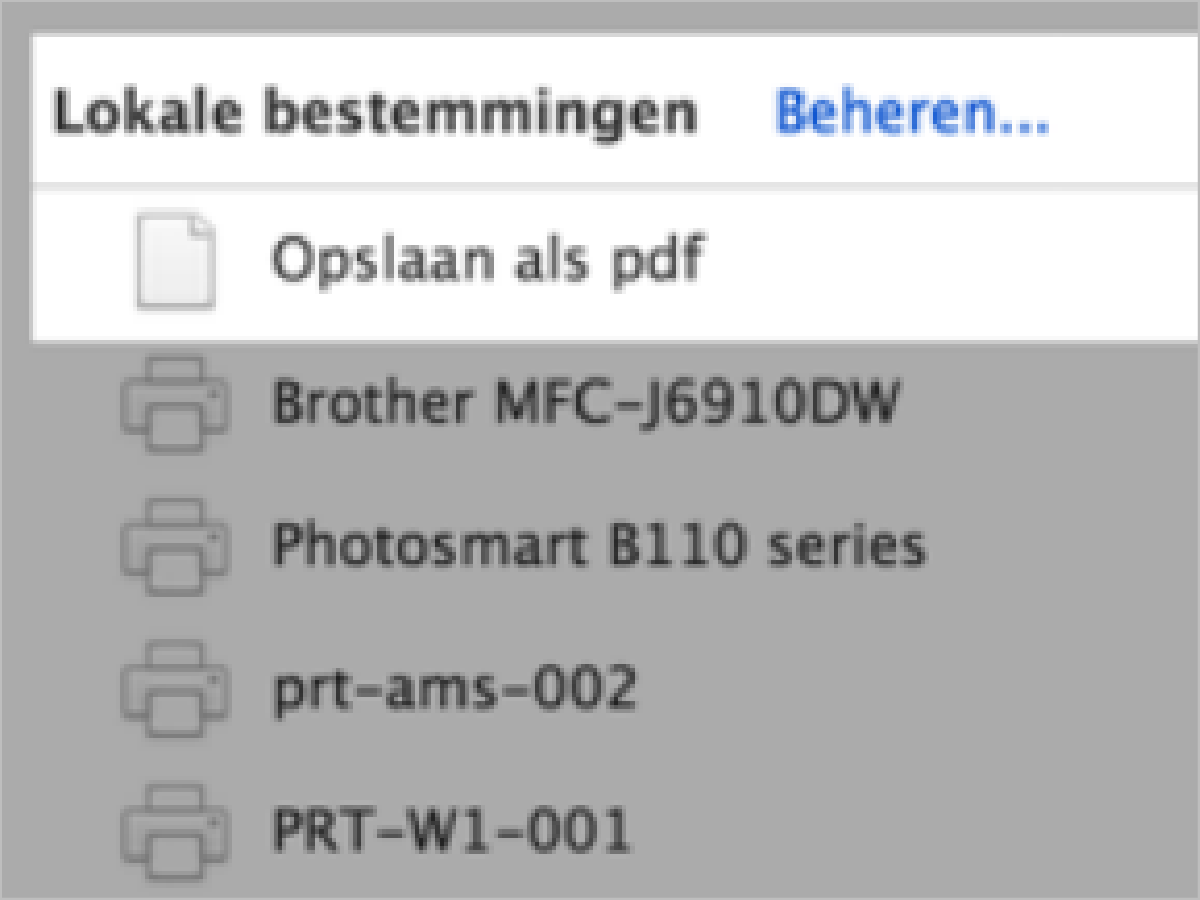Print to the Brother printer
Viewport: 1200px width, 900px height.
point(587,404)
